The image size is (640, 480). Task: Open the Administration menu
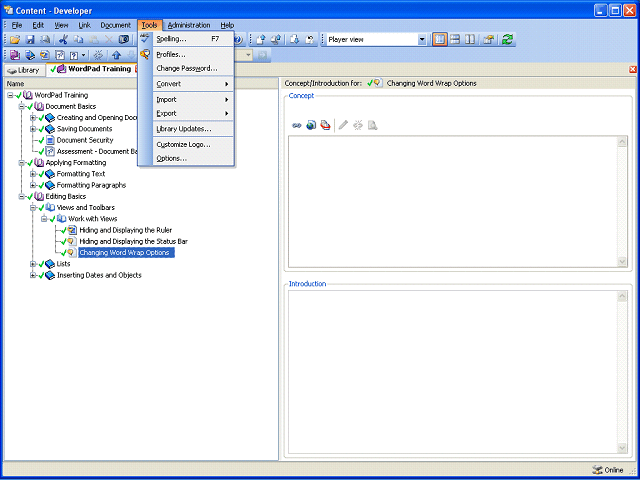[x=189, y=25]
